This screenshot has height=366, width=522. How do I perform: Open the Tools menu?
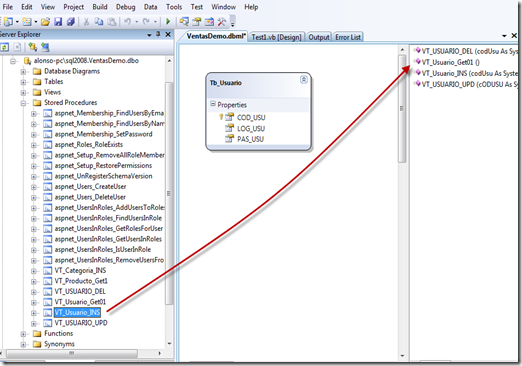tap(174, 7)
